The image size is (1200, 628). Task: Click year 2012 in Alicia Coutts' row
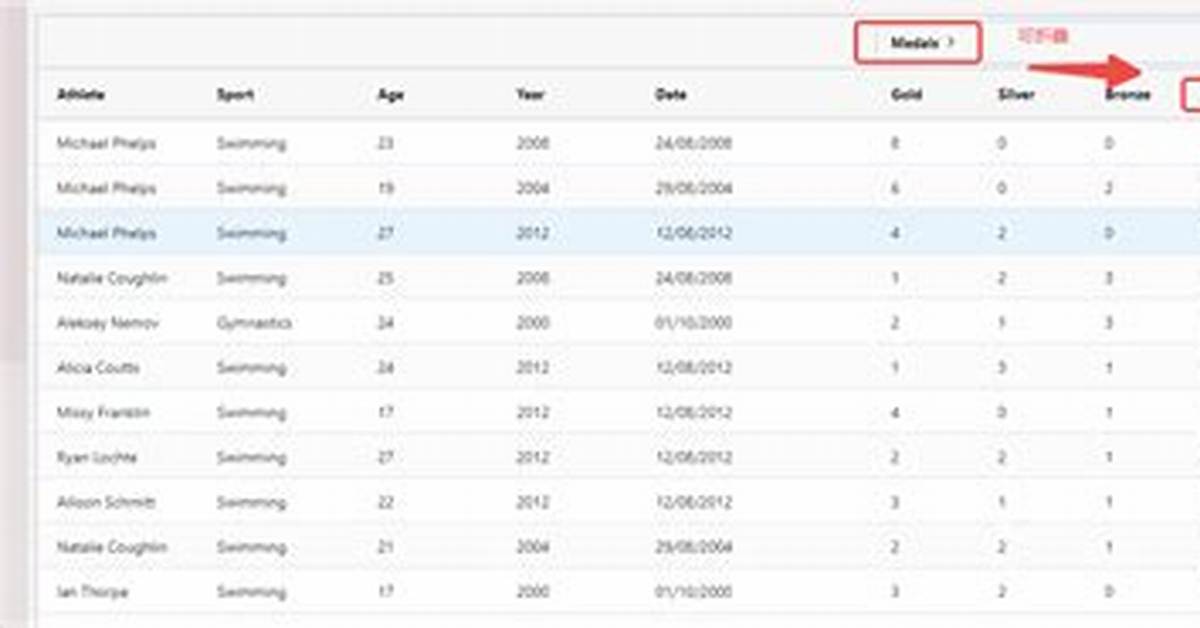pyautogui.click(x=532, y=368)
